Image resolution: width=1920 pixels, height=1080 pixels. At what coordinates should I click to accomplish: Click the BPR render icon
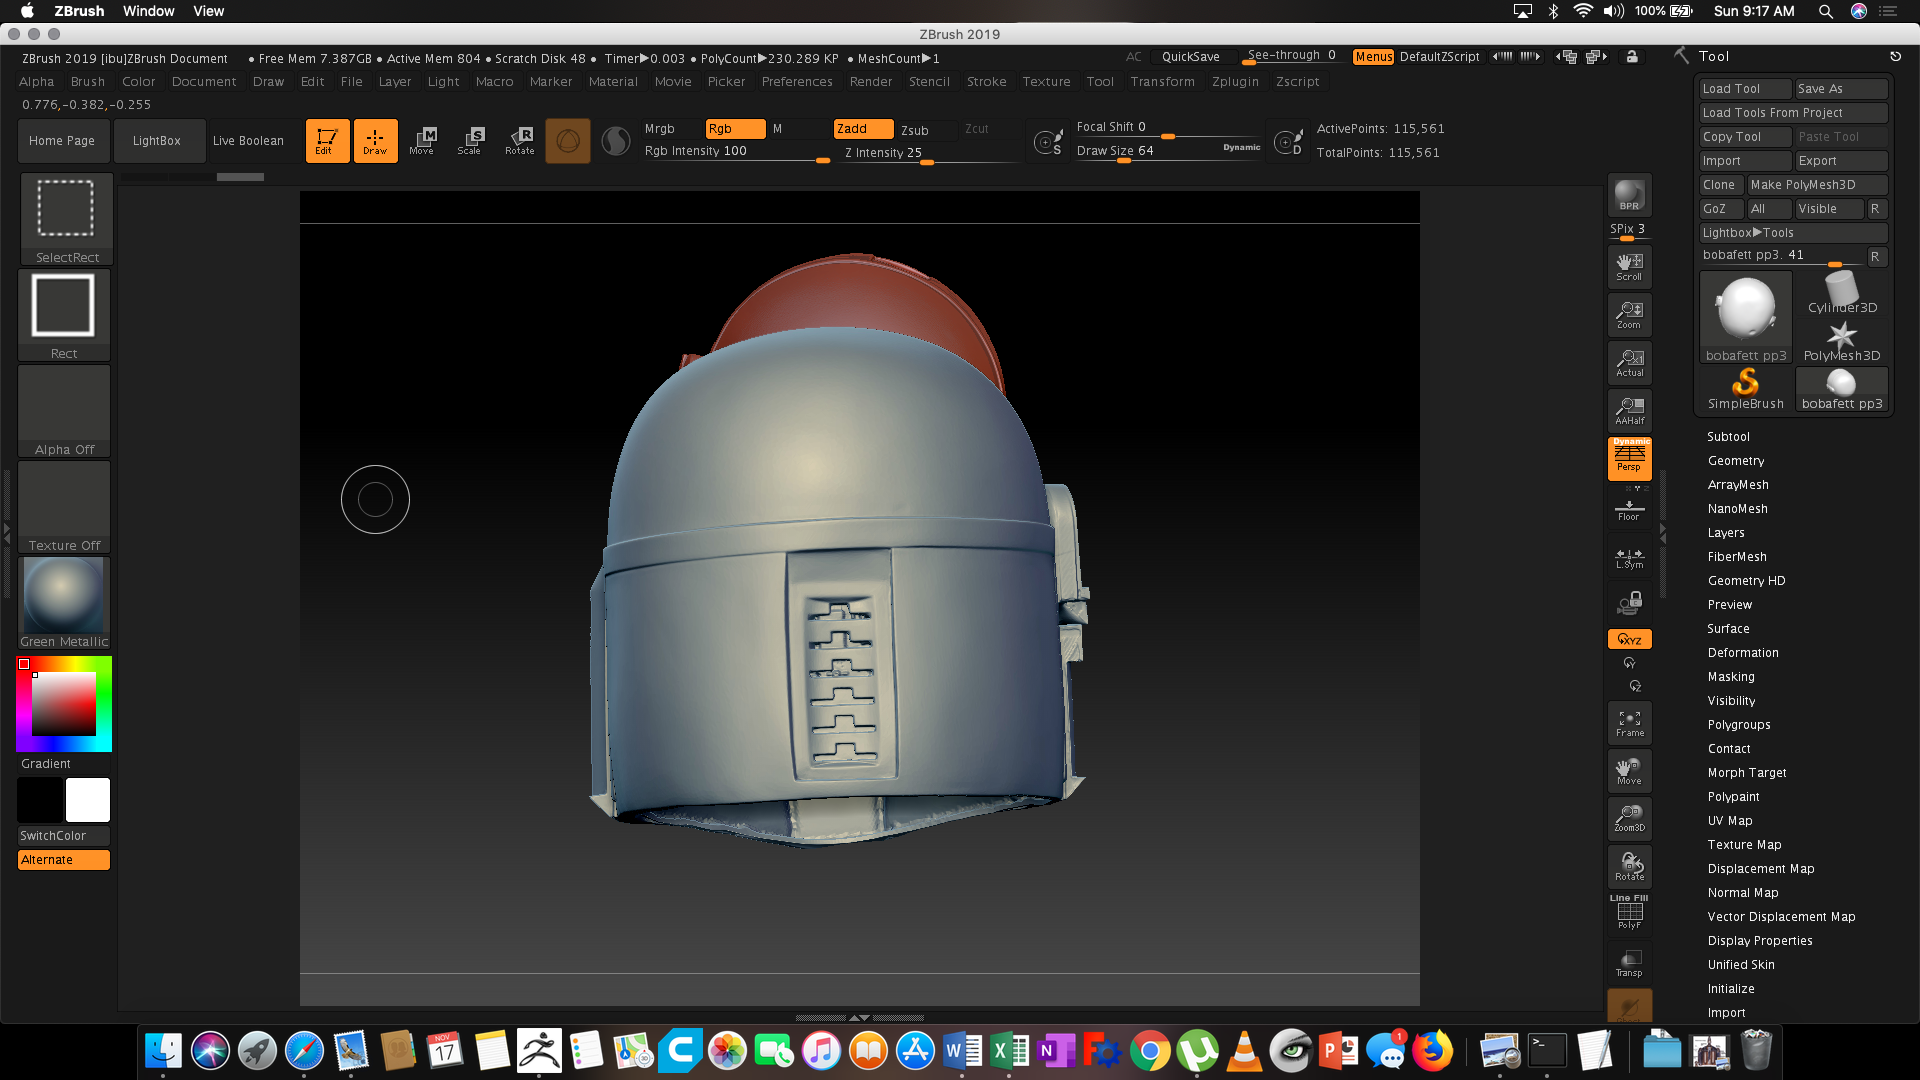(x=1629, y=195)
